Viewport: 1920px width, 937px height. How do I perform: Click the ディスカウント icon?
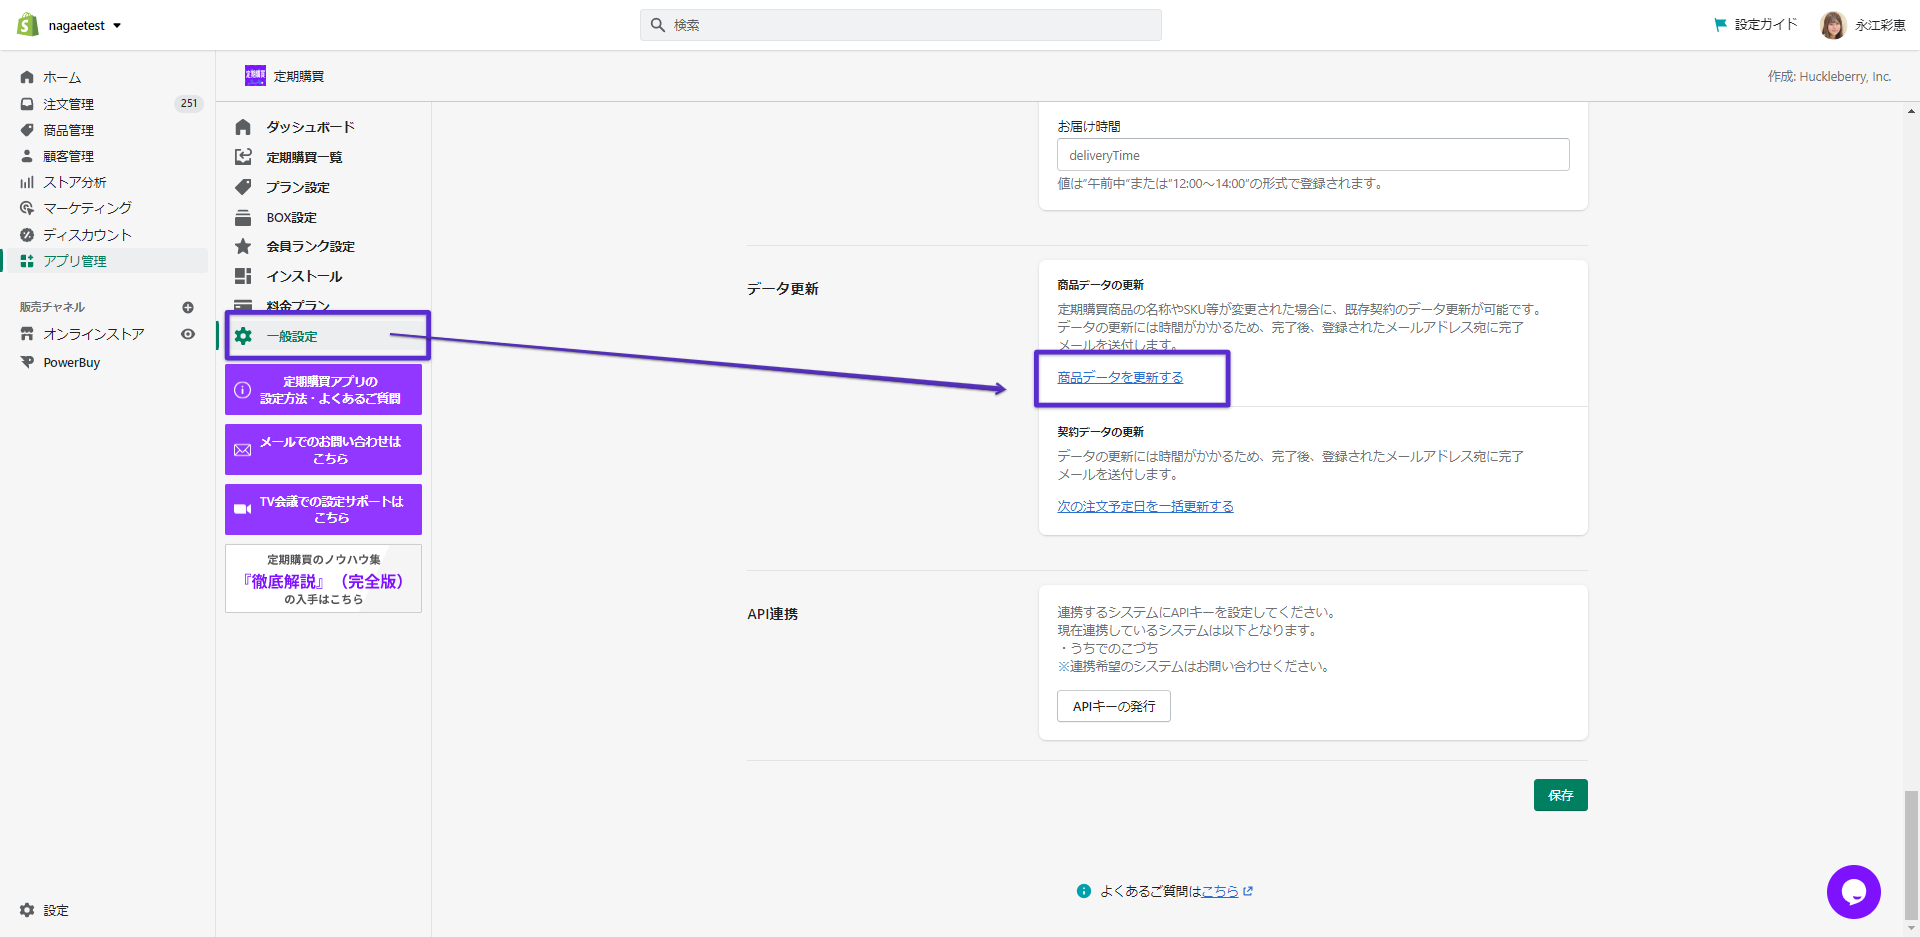pos(27,235)
